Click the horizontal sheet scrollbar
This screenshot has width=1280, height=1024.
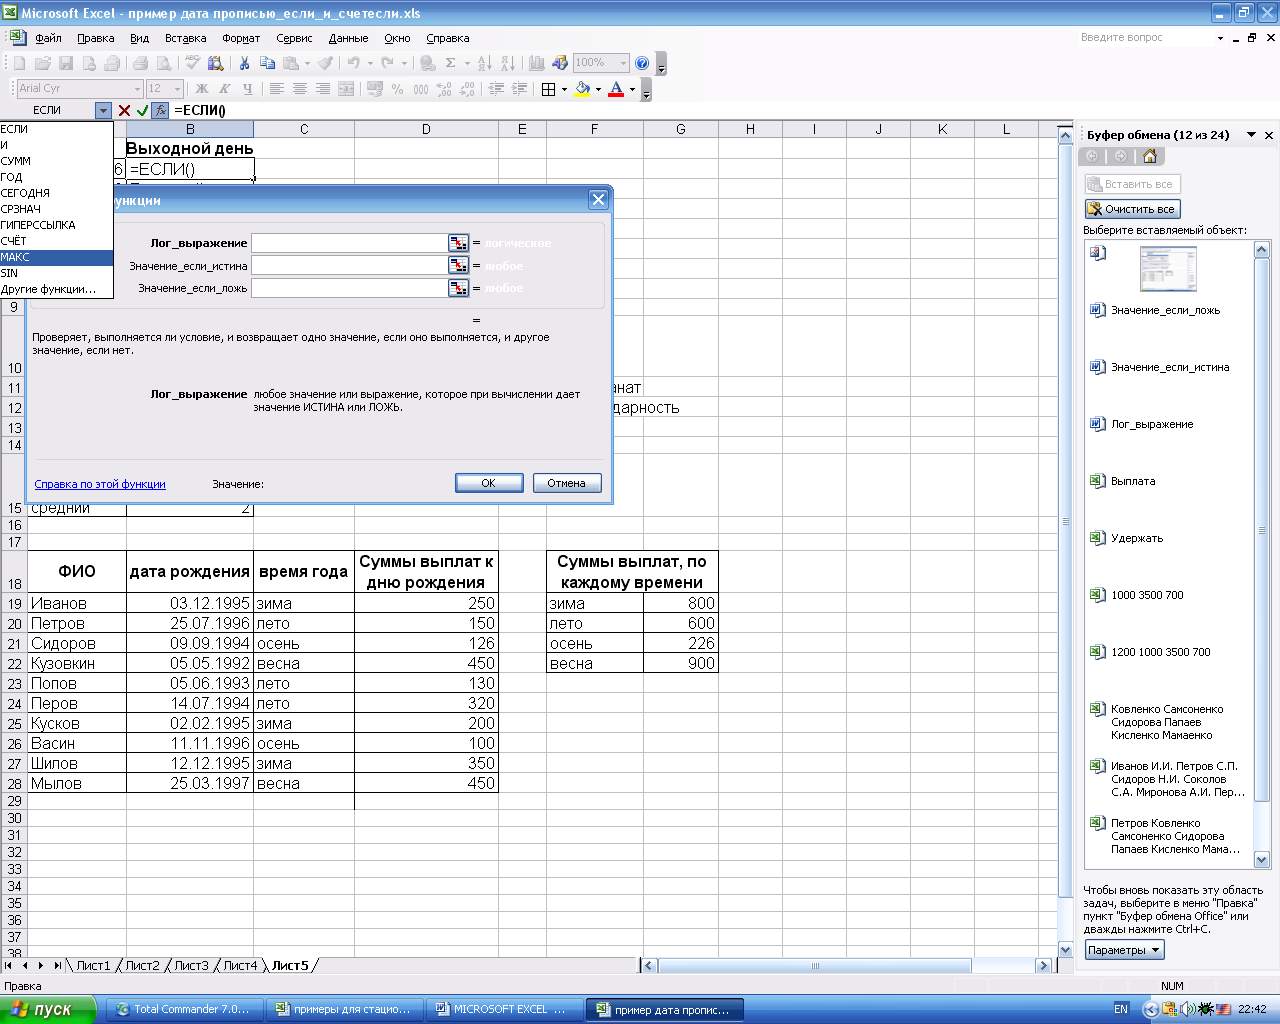(x=814, y=965)
